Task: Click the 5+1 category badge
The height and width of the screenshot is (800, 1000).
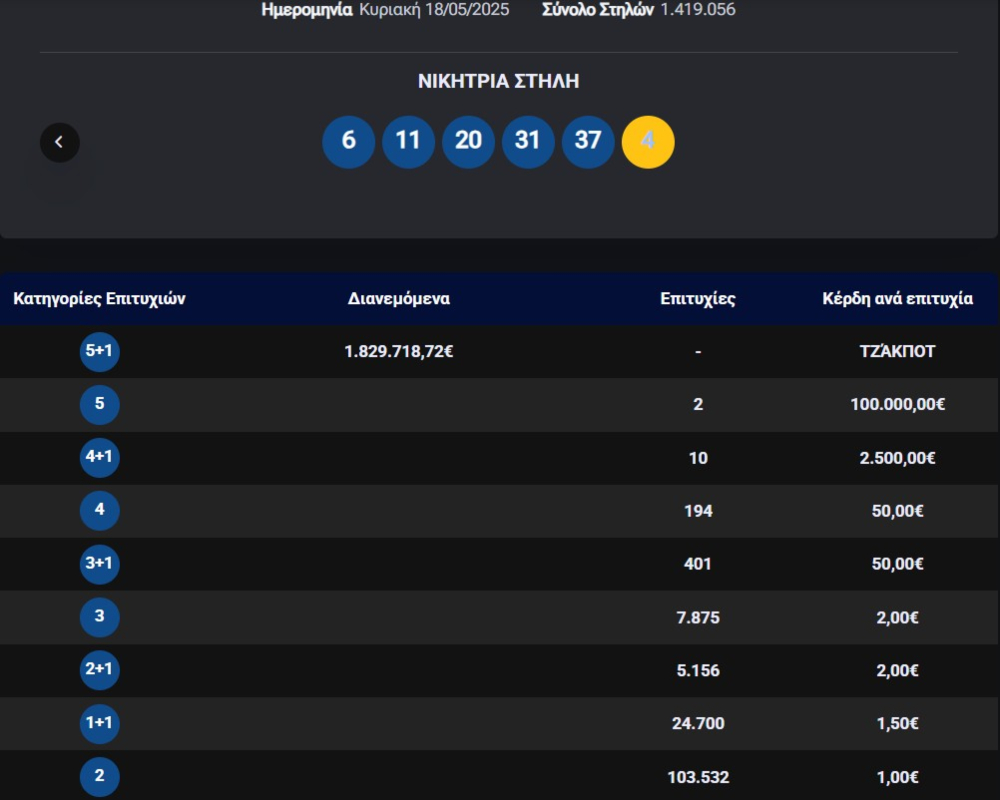Action: point(99,351)
